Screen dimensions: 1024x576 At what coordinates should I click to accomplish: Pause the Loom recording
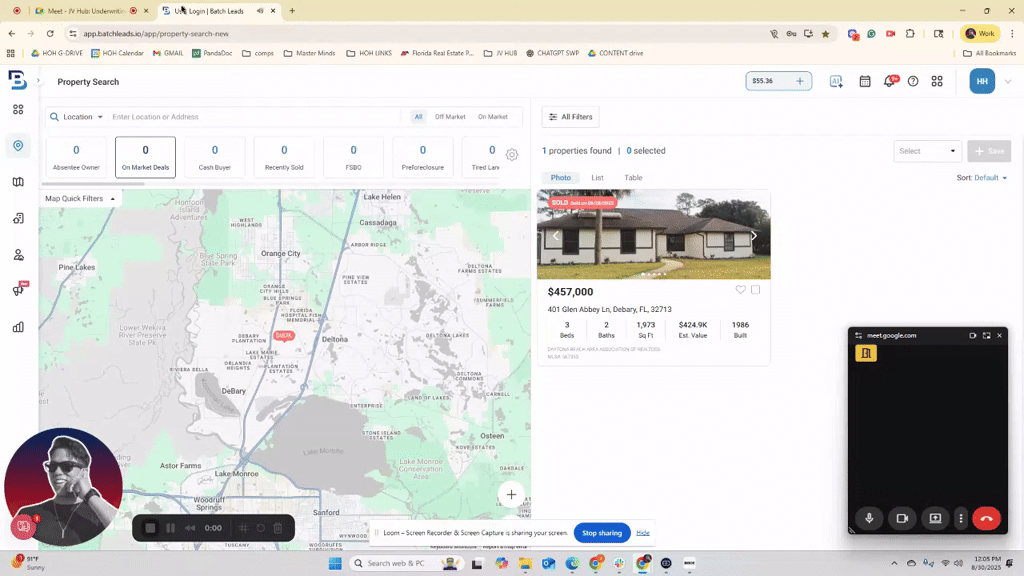(170, 528)
